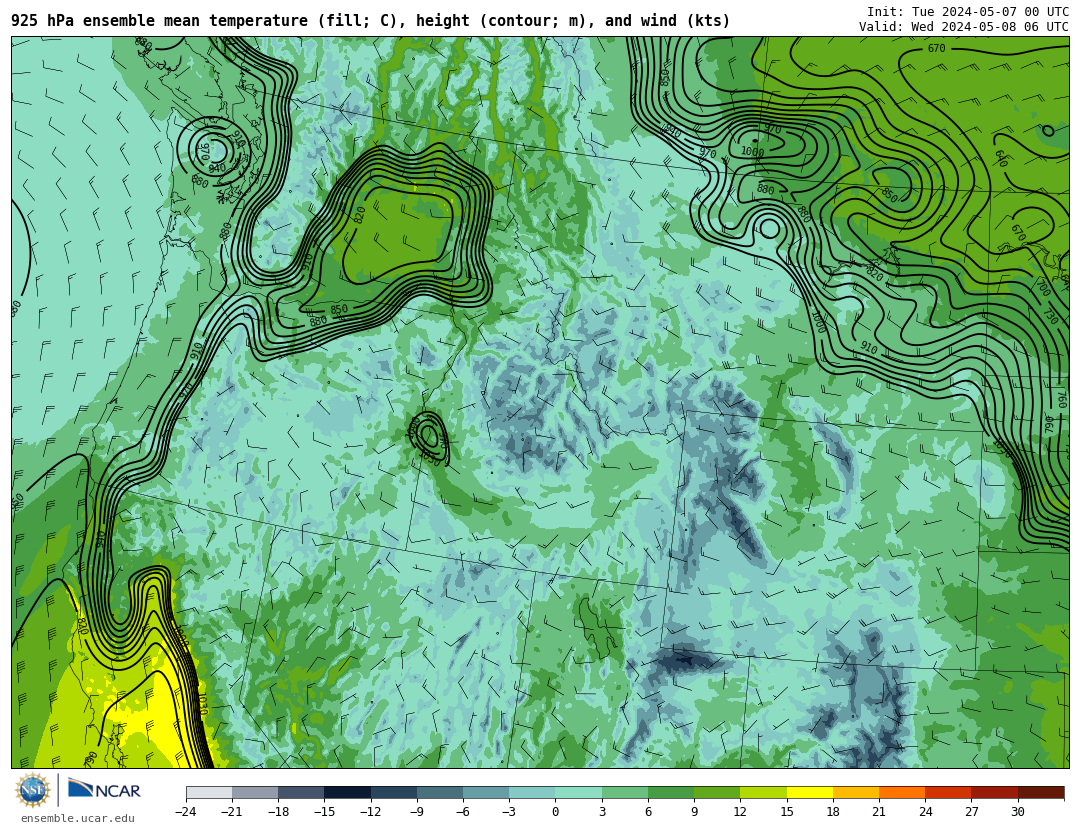Click the 15 colorbar tick label
This screenshot has width=1080, height=831.
787,812
